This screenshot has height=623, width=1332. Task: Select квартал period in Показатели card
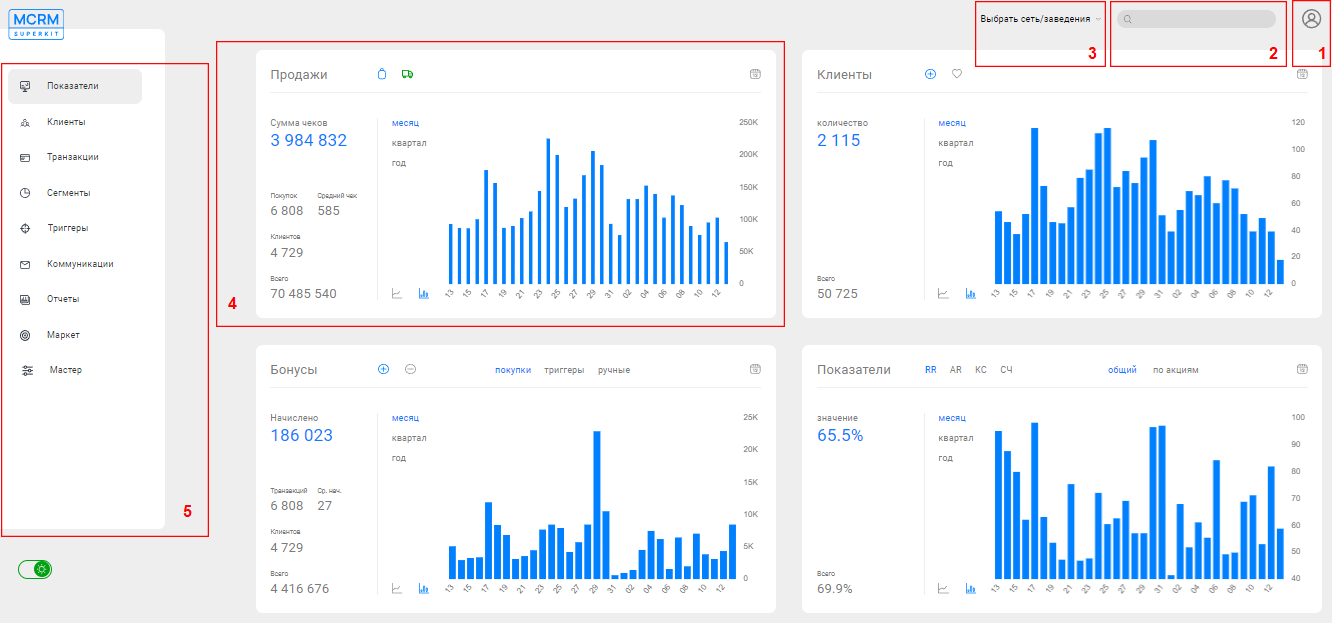coord(955,438)
